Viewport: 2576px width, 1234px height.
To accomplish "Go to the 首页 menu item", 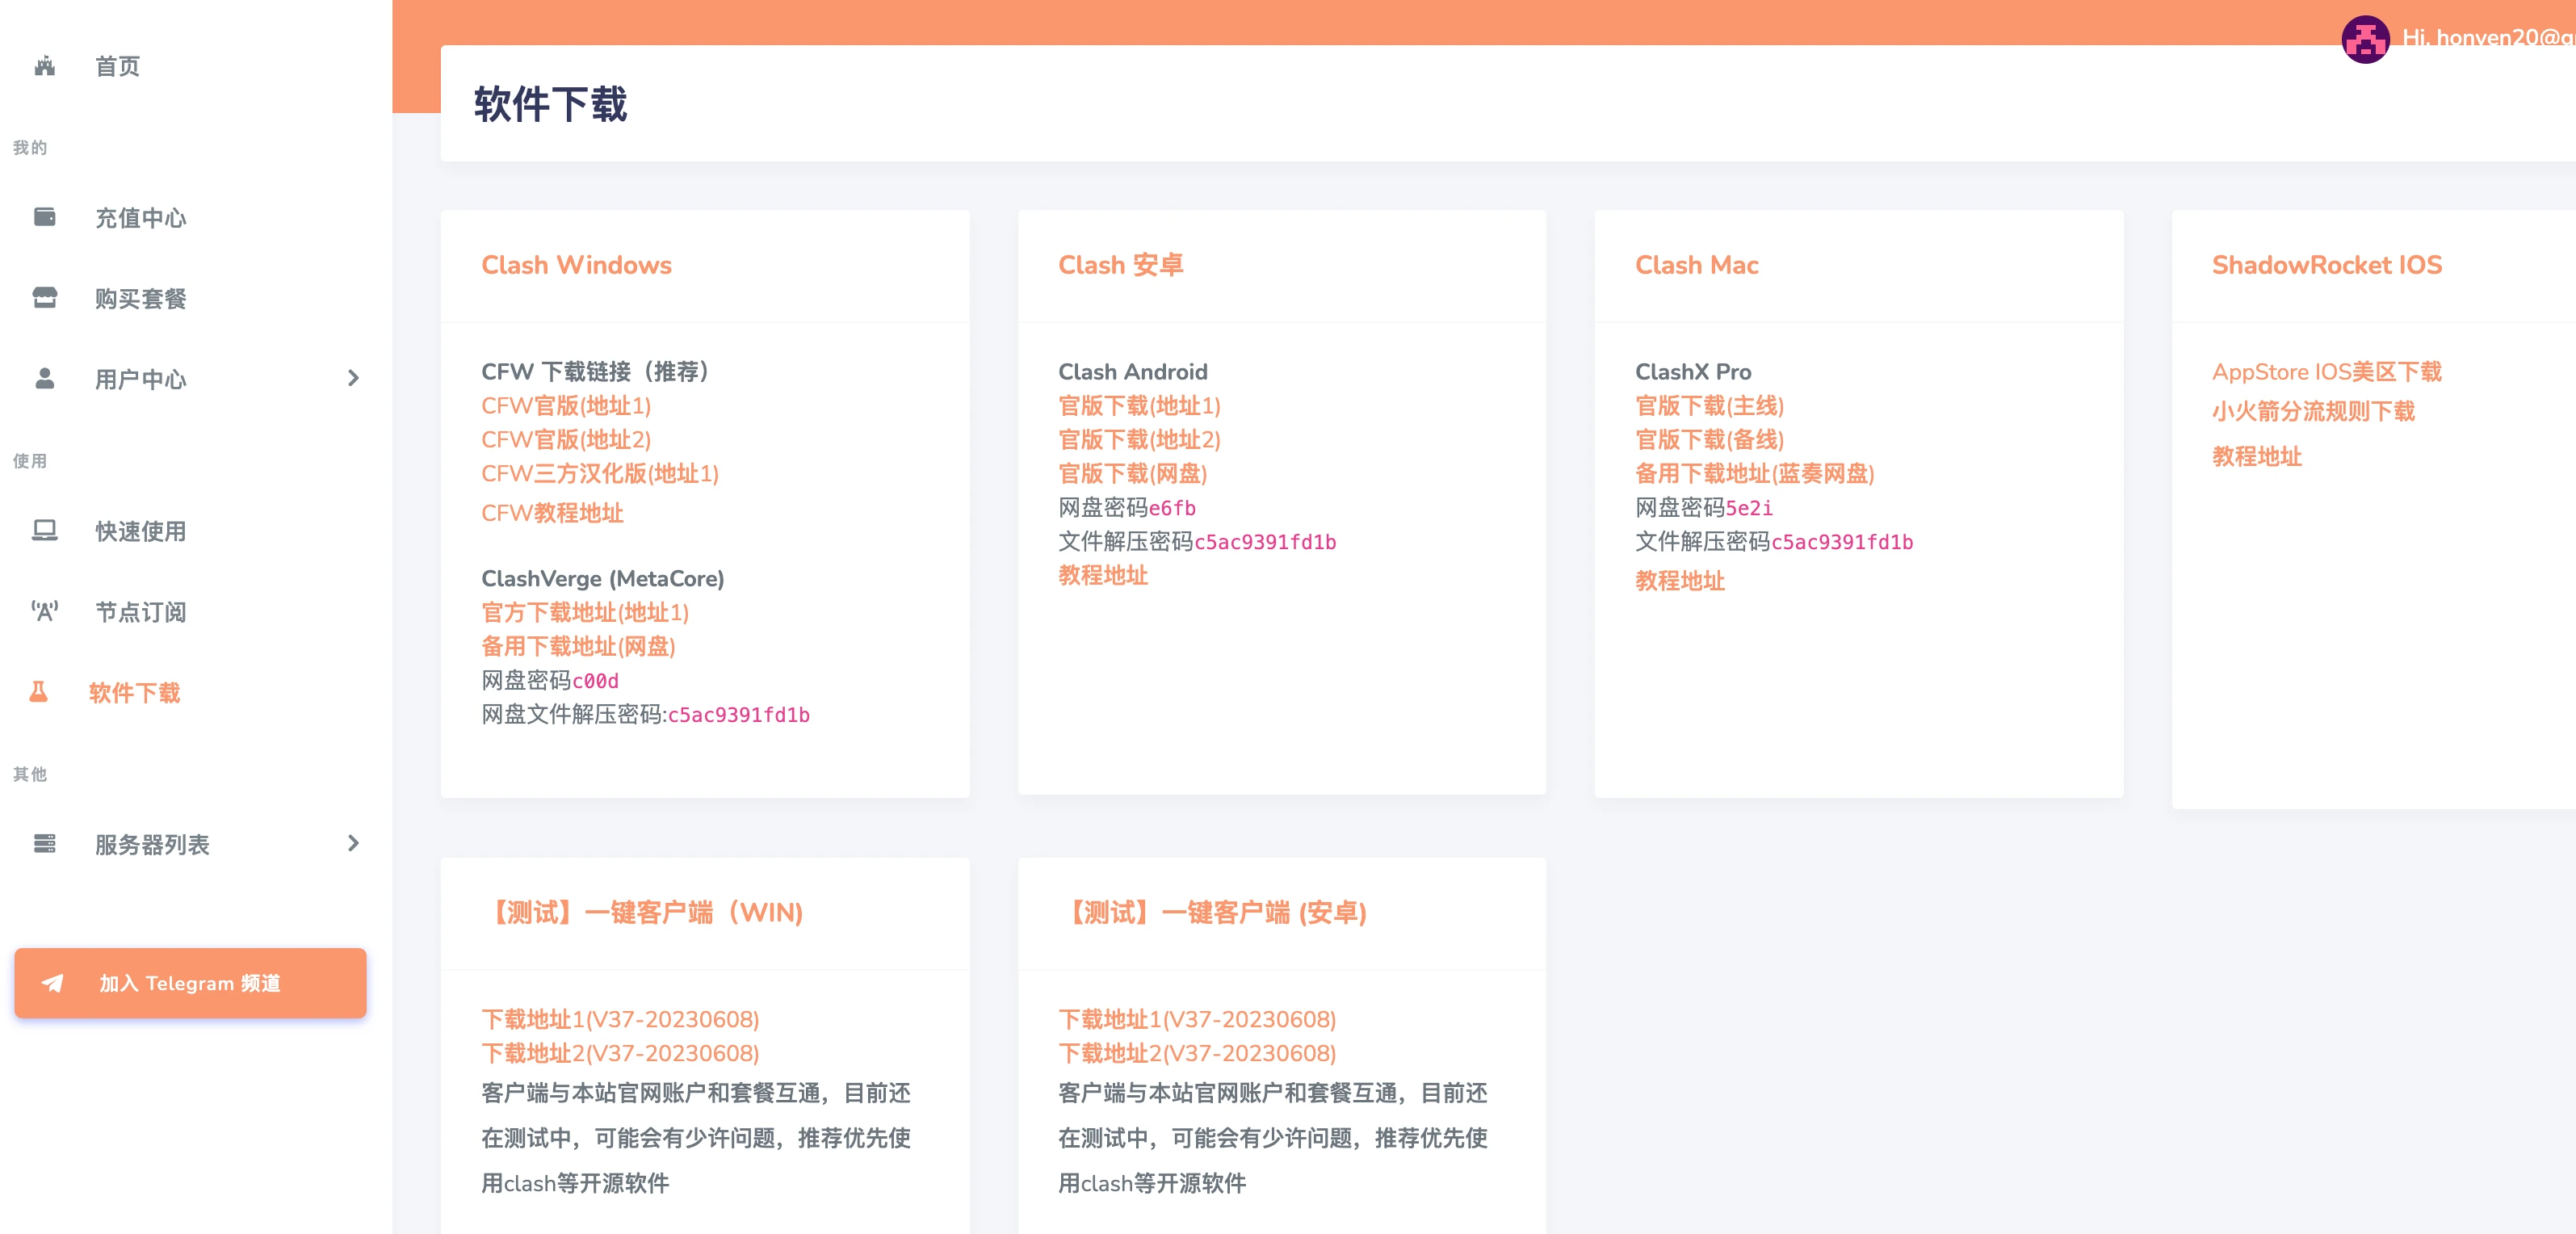I will pyautogui.click(x=117, y=66).
